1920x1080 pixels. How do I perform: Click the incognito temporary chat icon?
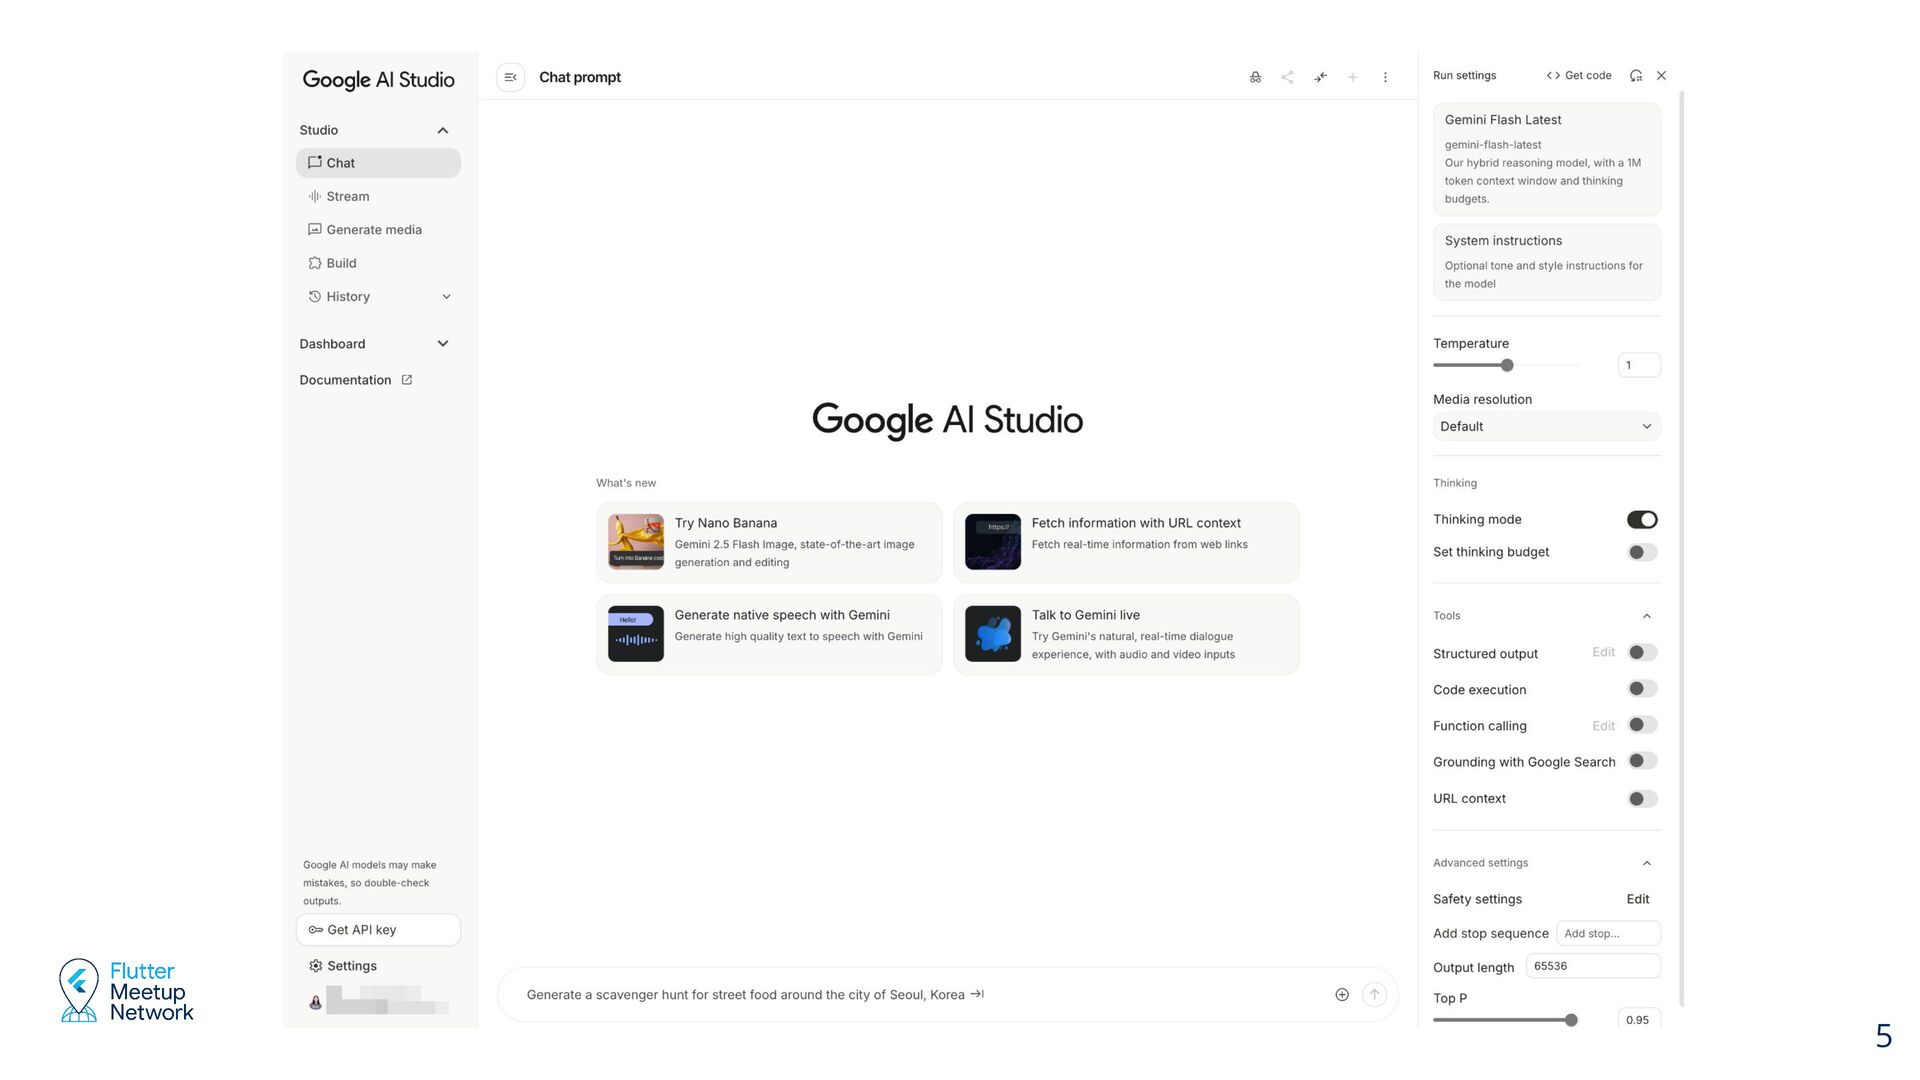[x=1255, y=77]
